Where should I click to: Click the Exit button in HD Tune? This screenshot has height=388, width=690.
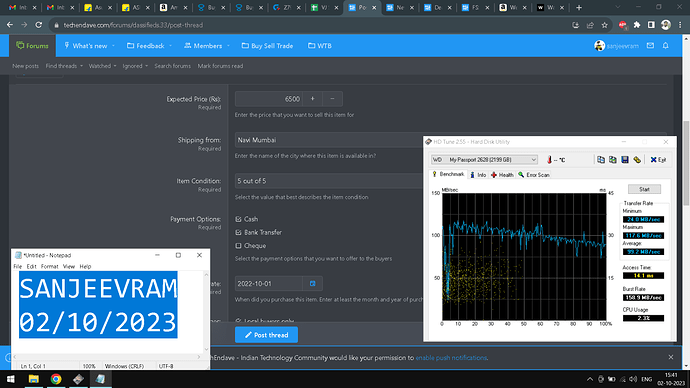658,160
